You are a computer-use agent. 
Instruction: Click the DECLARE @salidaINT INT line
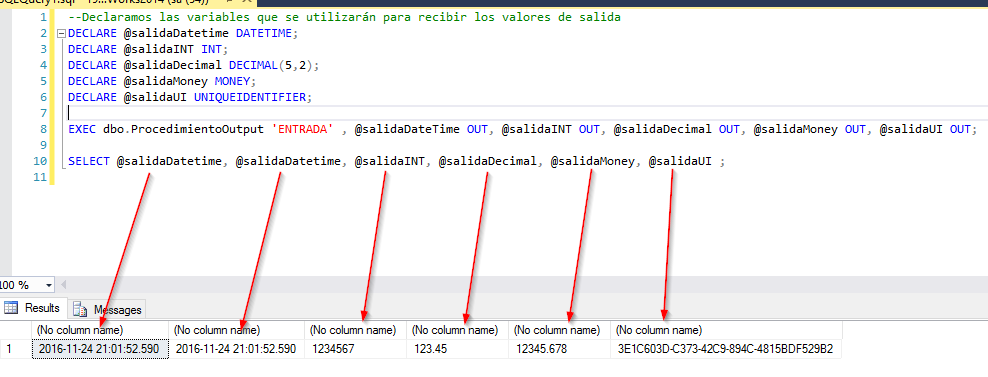(x=147, y=50)
